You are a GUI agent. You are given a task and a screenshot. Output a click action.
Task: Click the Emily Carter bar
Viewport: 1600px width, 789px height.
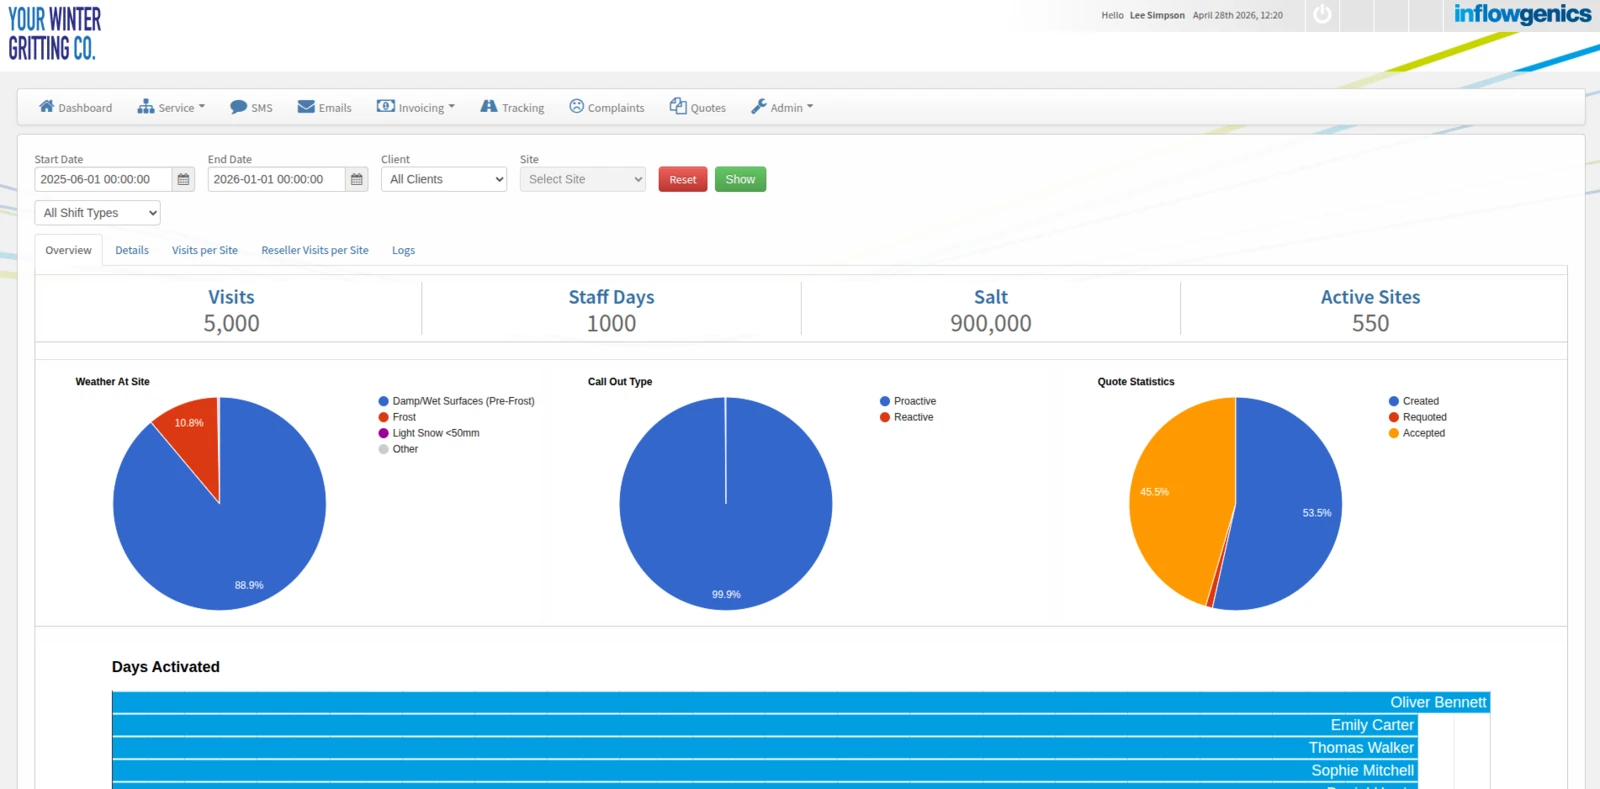765,725
